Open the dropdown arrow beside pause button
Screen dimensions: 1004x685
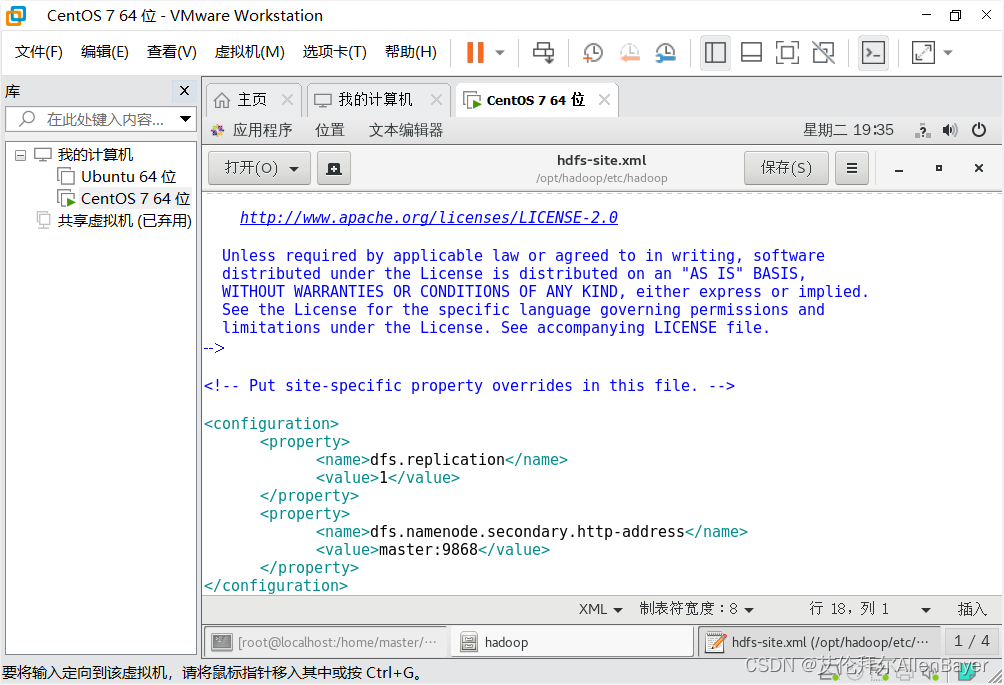point(500,52)
